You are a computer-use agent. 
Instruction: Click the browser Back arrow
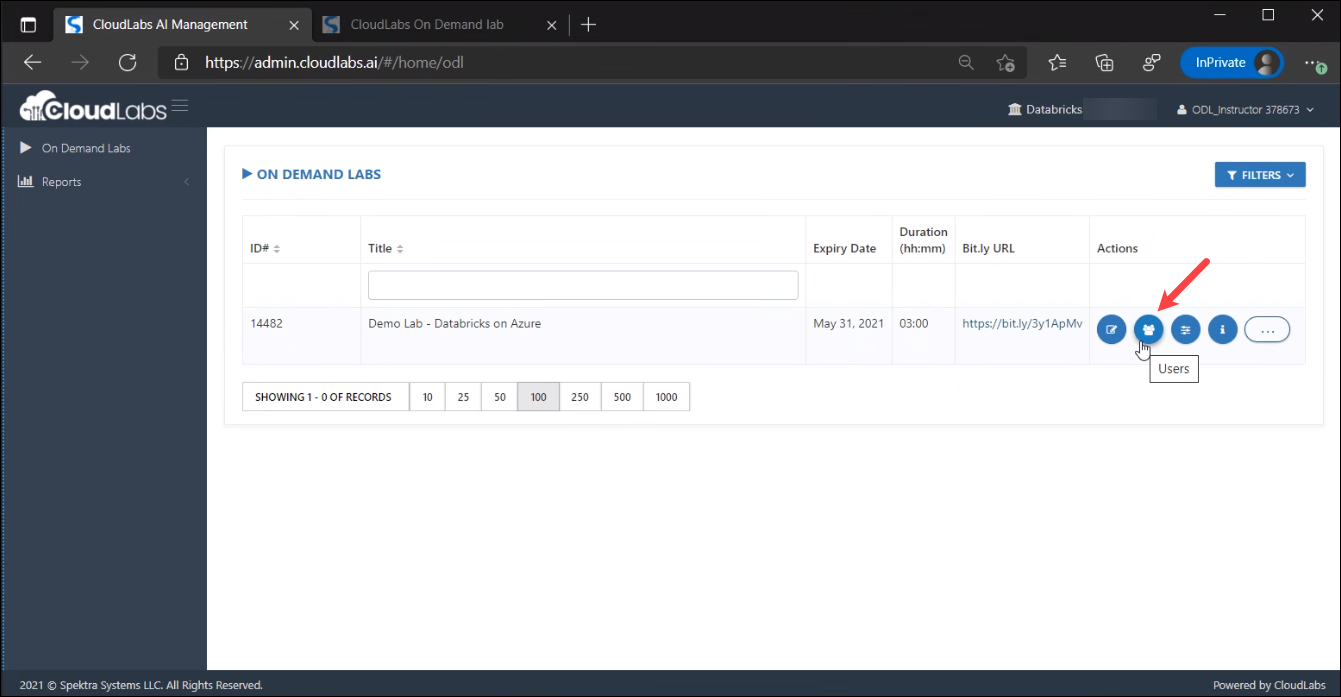(x=33, y=63)
